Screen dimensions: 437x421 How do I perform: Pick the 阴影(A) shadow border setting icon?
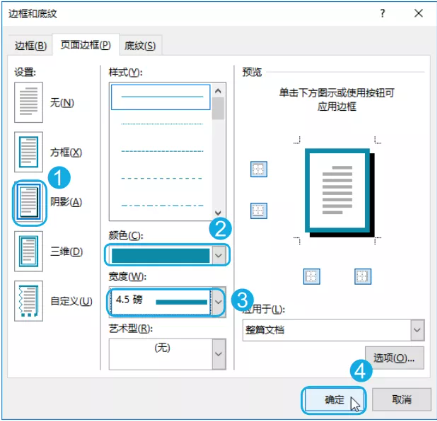point(28,202)
